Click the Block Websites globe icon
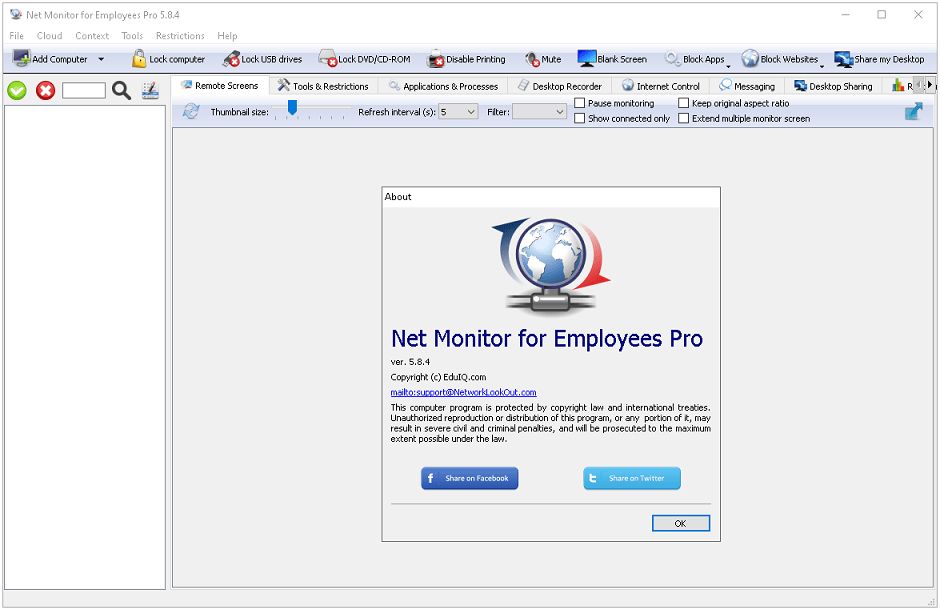The image size is (940, 610). tap(750, 59)
